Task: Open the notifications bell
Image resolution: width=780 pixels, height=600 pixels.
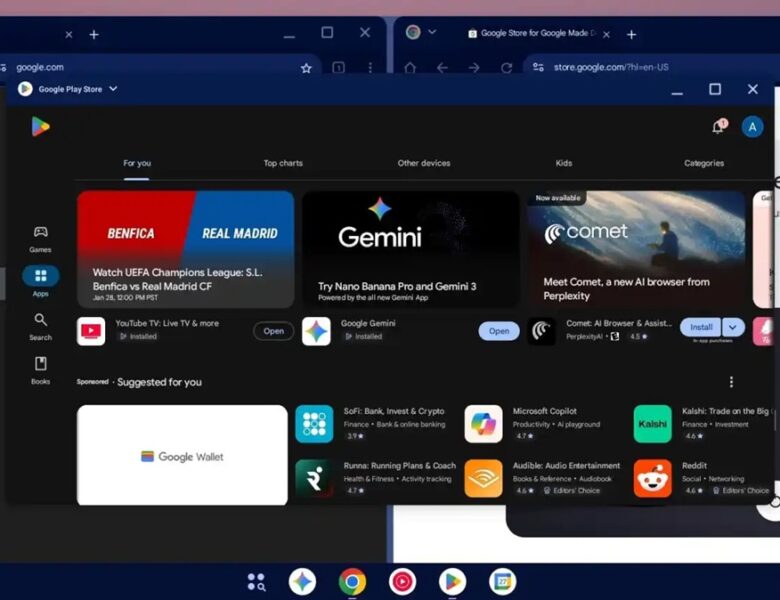Action: pos(718,127)
